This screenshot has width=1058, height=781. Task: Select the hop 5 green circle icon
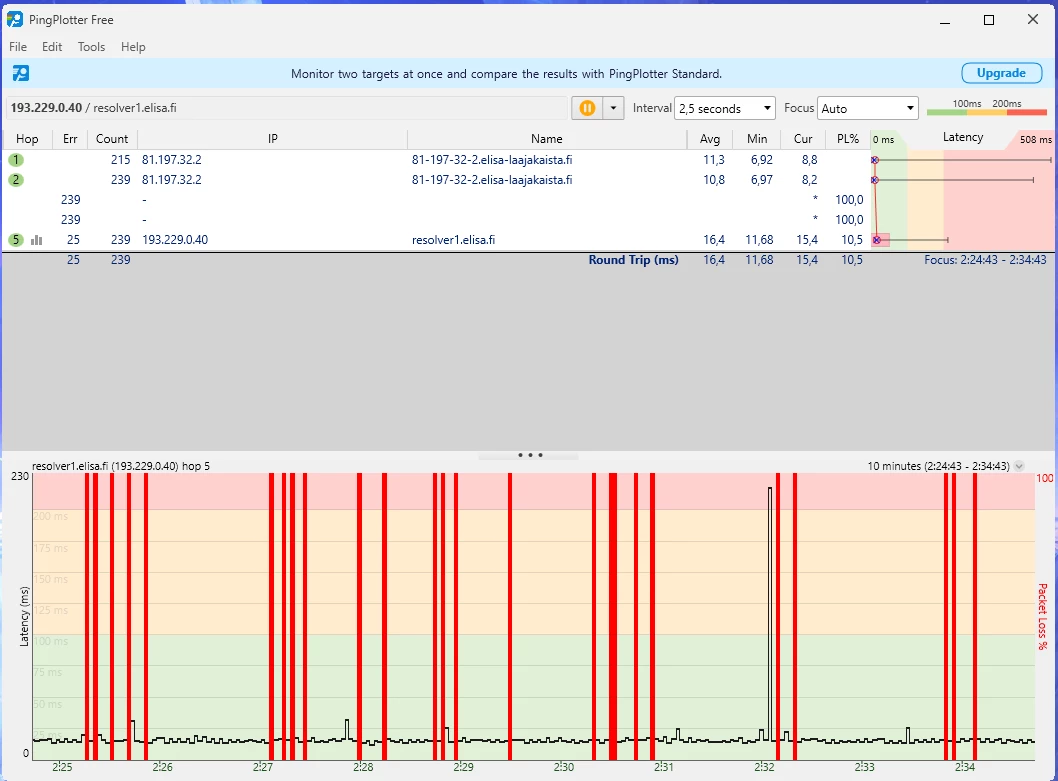click(x=16, y=240)
